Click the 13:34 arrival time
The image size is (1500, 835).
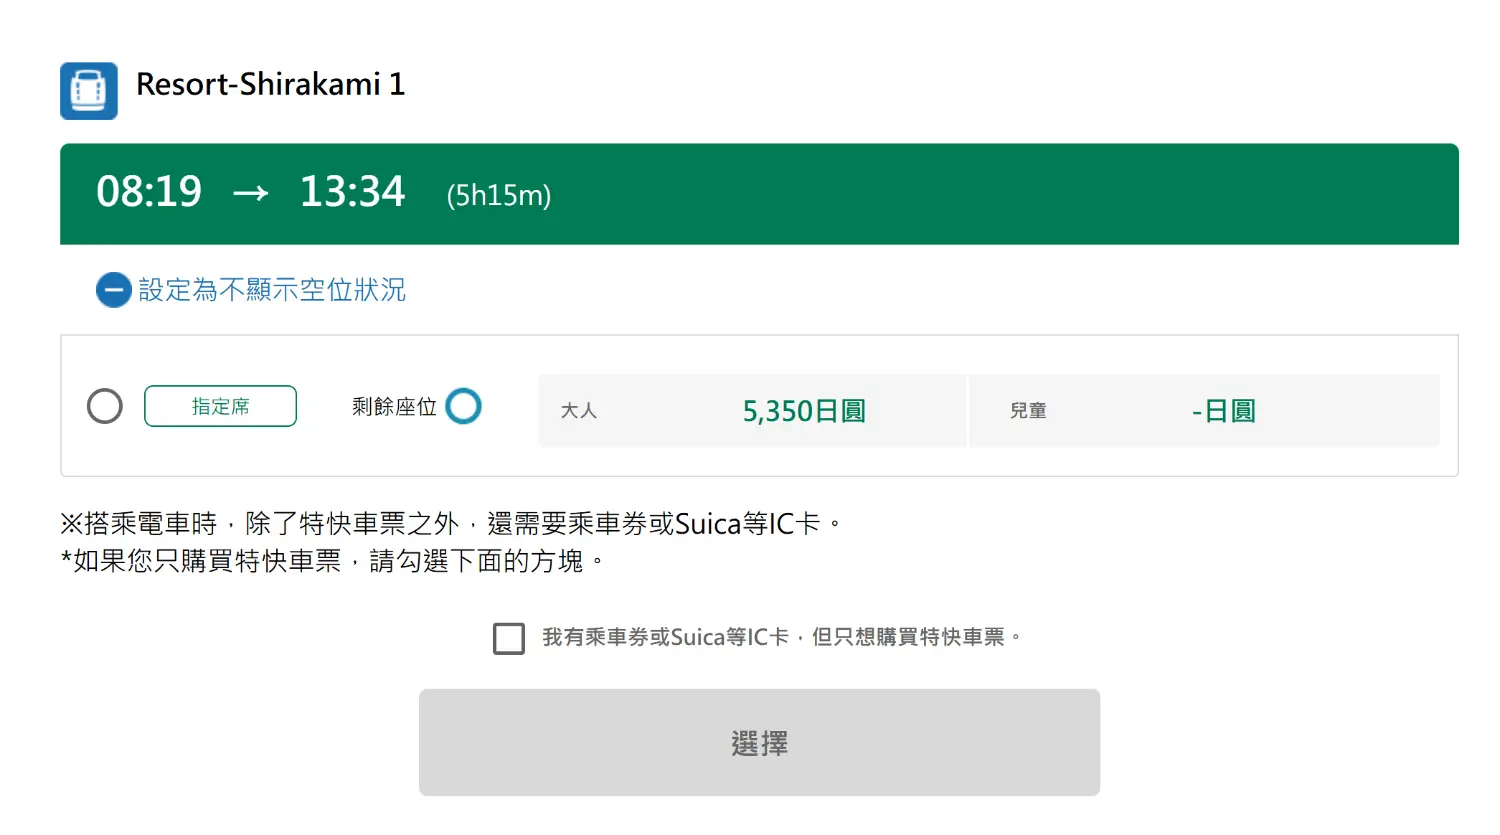(x=352, y=192)
